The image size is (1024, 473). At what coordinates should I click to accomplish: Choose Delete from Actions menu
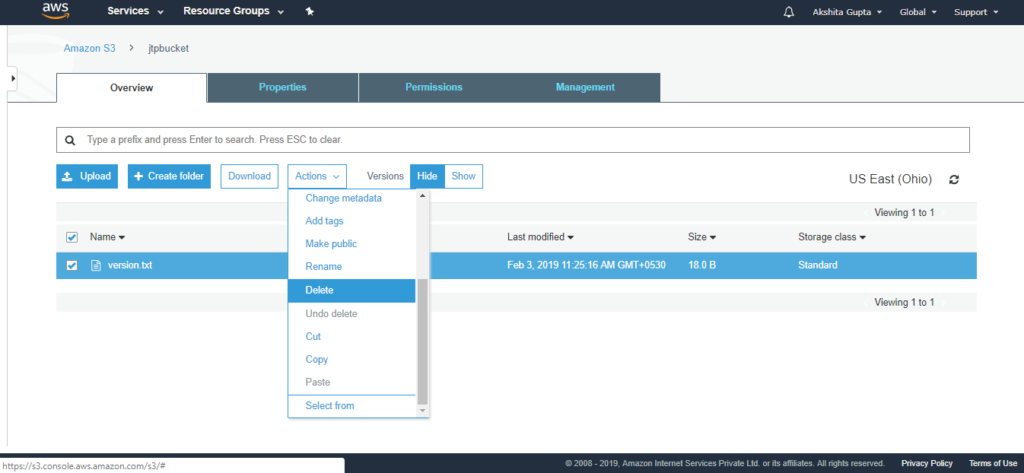[351, 291]
